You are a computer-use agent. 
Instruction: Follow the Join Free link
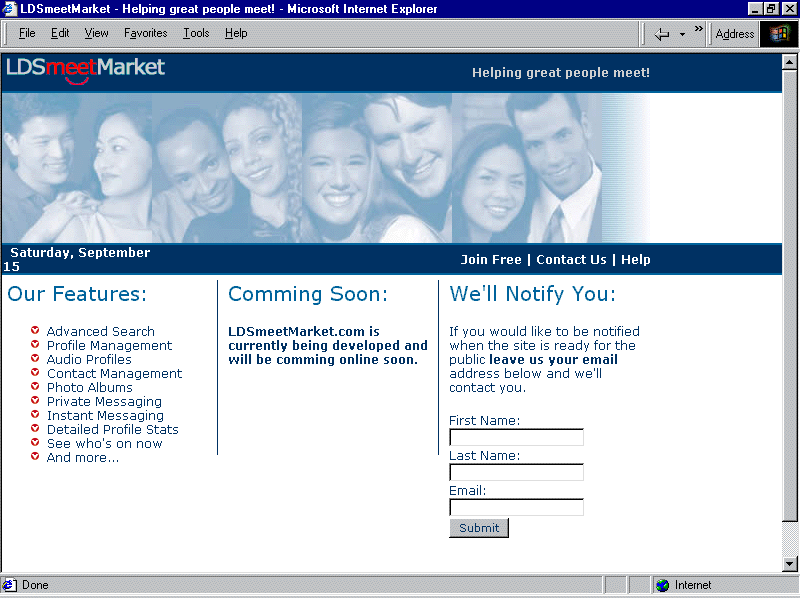click(491, 260)
